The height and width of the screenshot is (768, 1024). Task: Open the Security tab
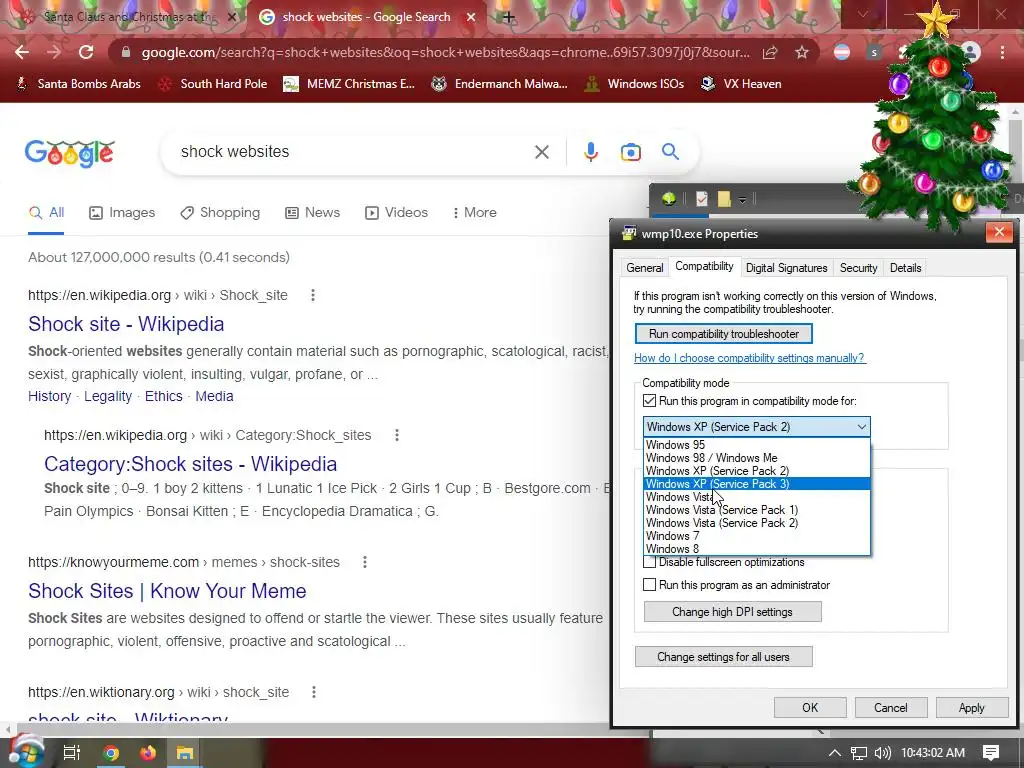click(858, 268)
